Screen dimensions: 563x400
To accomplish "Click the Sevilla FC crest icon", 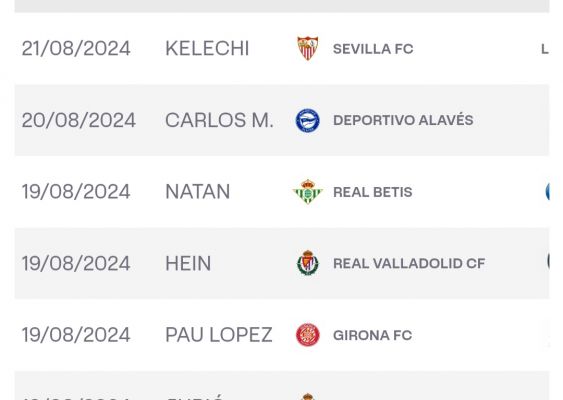I will [x=308, y=48].
